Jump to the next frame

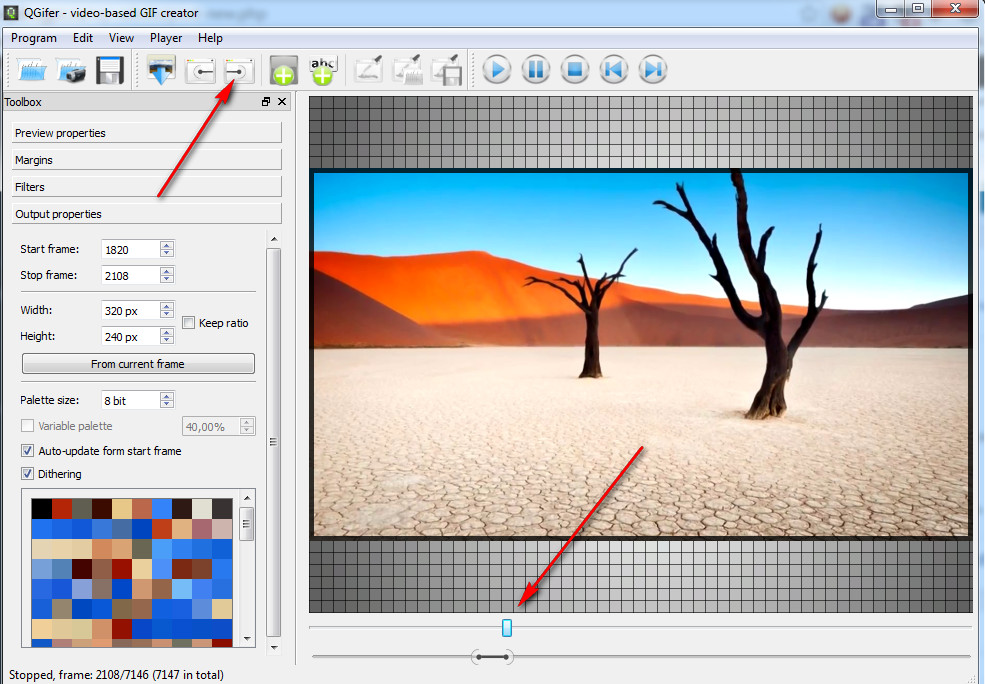coord(652,70)
